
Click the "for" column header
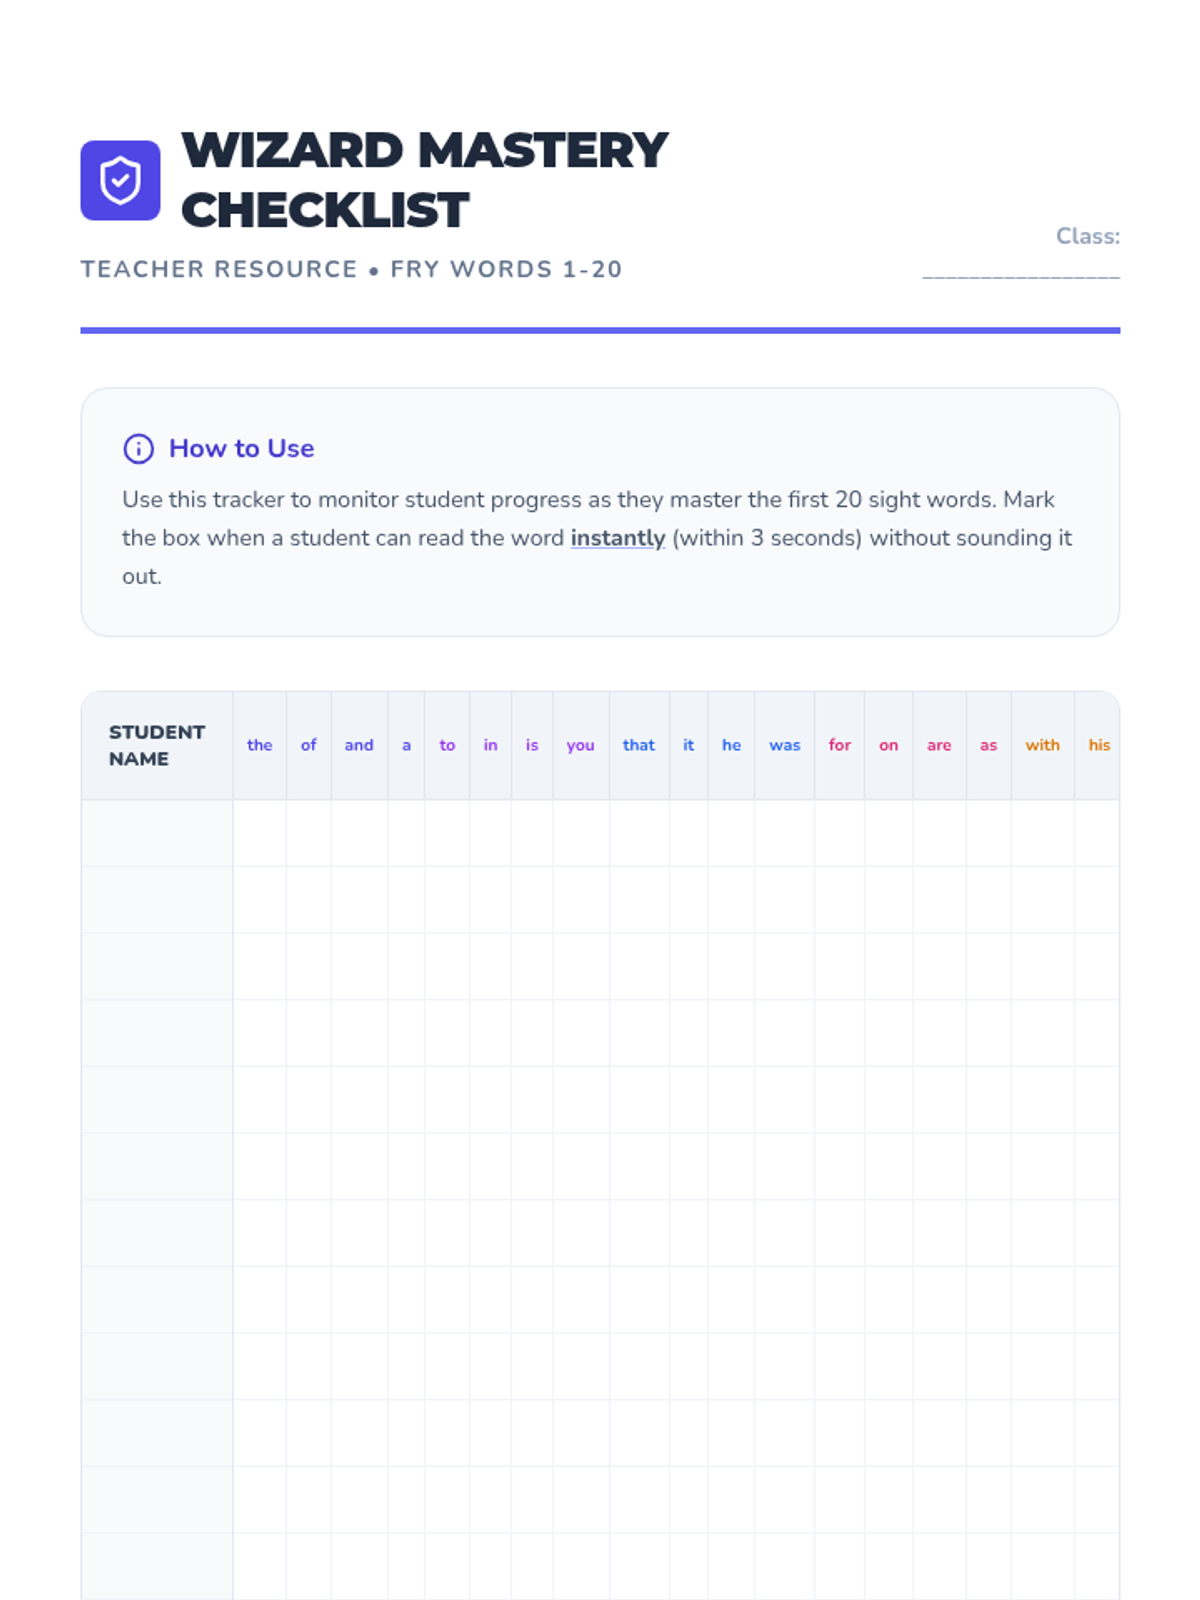[840, 745]
